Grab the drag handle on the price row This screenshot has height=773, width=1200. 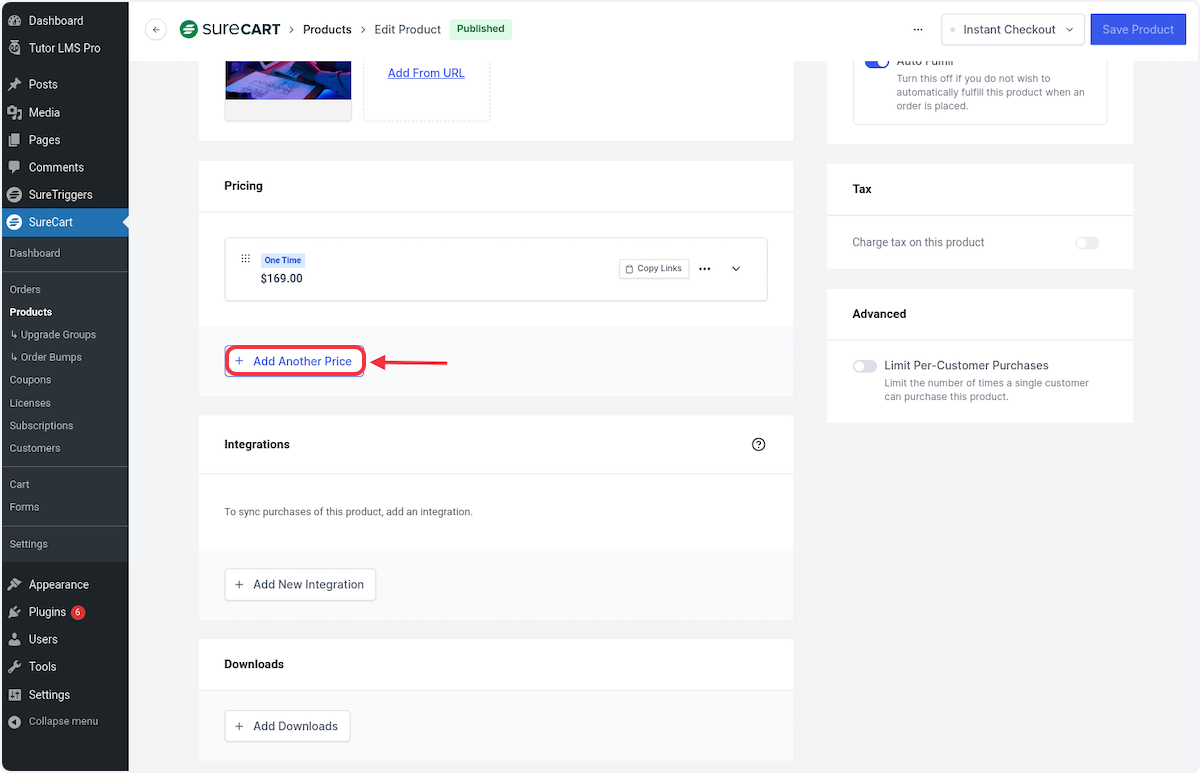(245, 258)
